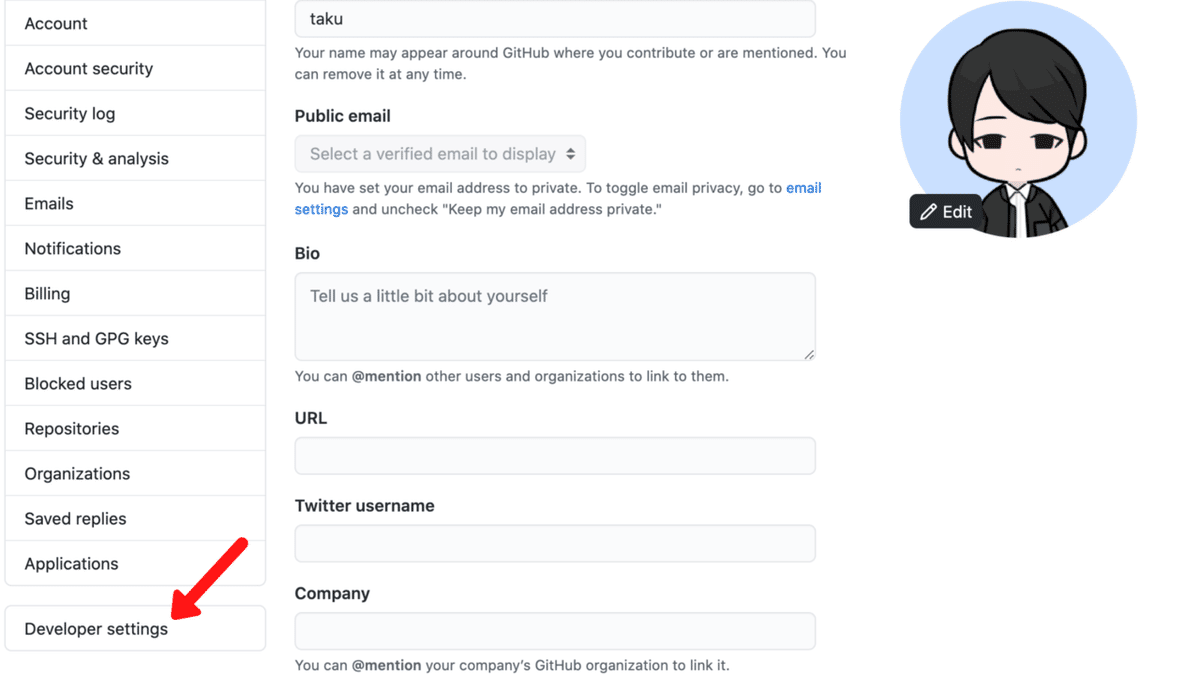Viewport: 1200px width, 675px height.
Task: Click the URL input field
Action: [555, 456]
